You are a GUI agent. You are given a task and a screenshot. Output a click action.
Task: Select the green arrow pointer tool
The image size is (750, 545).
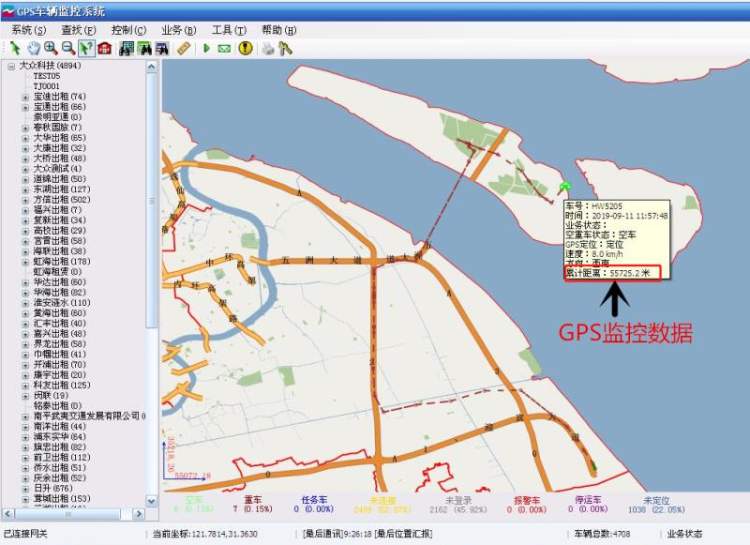15,48
